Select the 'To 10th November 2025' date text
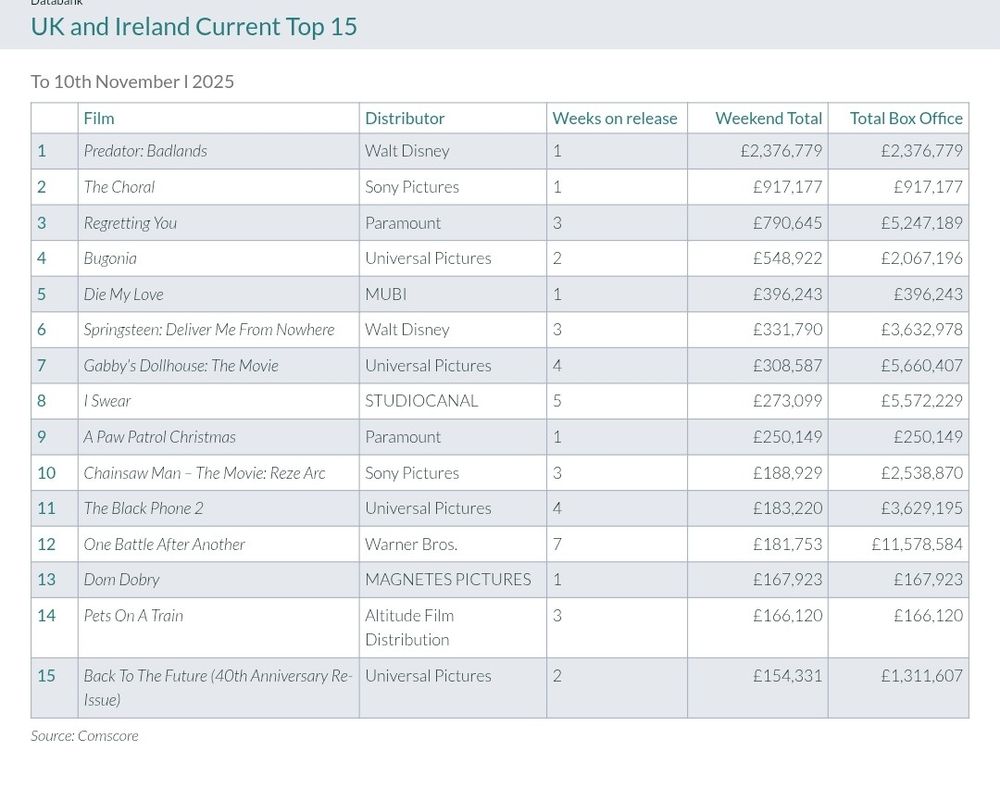1000x789 pixels. click(x=133, y=82)
